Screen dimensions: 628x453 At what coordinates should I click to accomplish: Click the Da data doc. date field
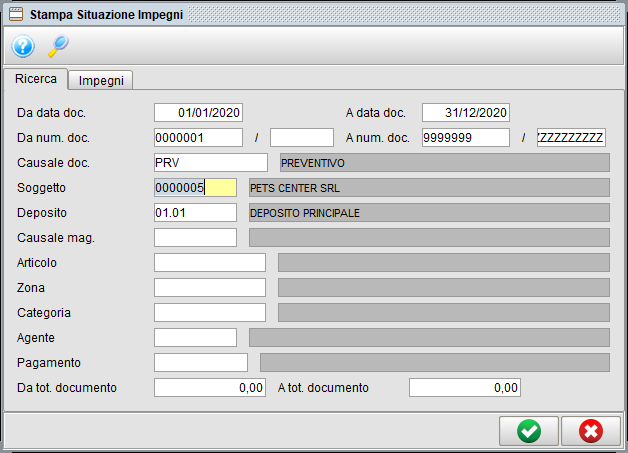pyautogui.click(x=198, y=112)
